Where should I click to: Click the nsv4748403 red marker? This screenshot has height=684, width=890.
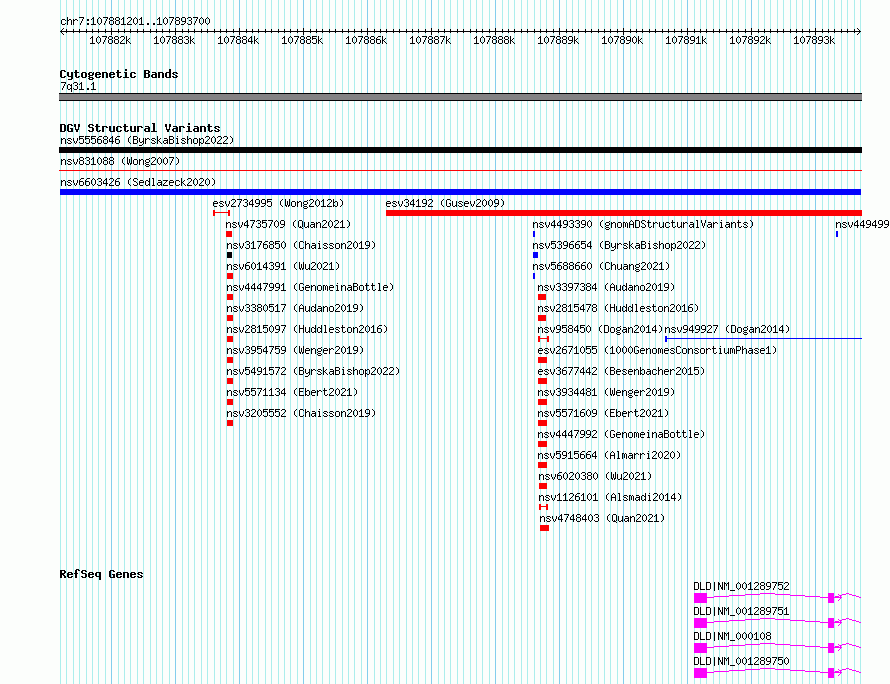click(544, 528)
